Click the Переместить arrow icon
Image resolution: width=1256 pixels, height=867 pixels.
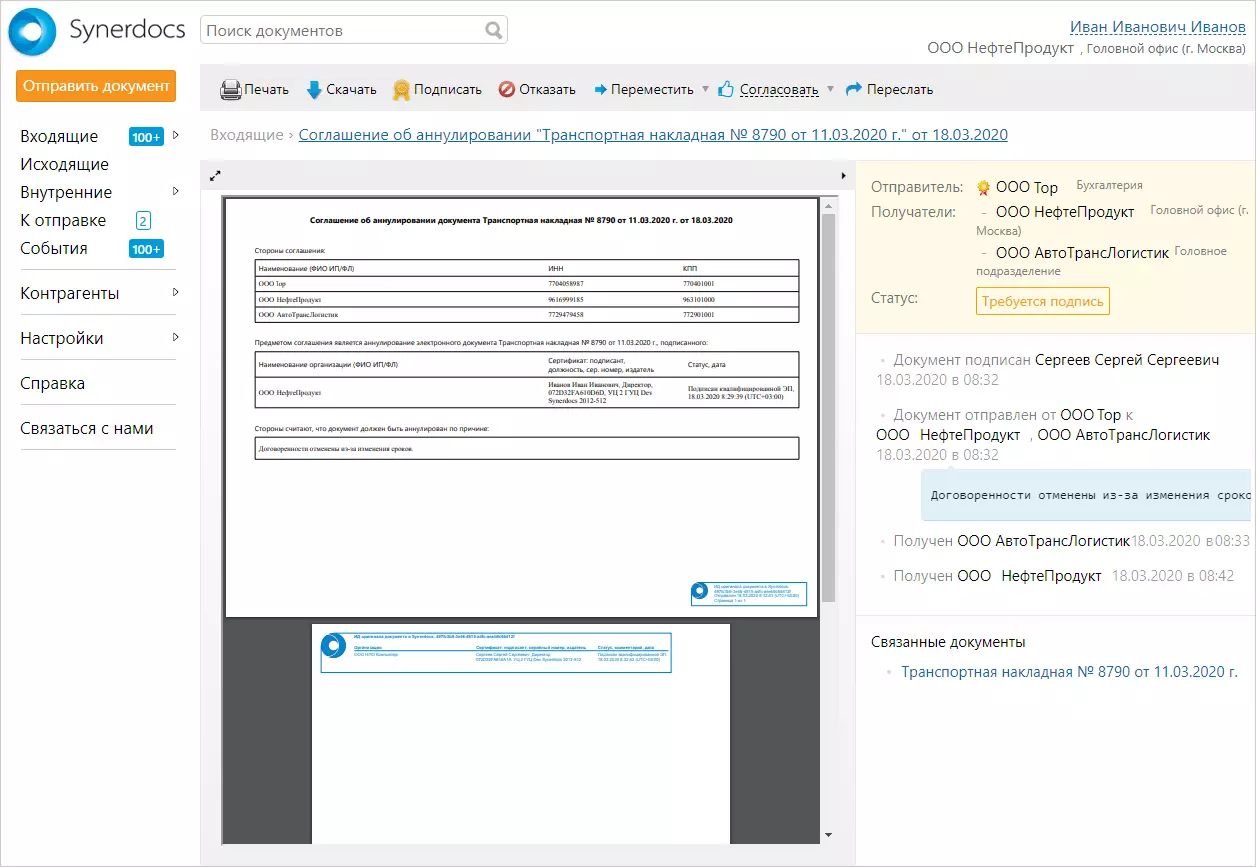coord(601,90)
